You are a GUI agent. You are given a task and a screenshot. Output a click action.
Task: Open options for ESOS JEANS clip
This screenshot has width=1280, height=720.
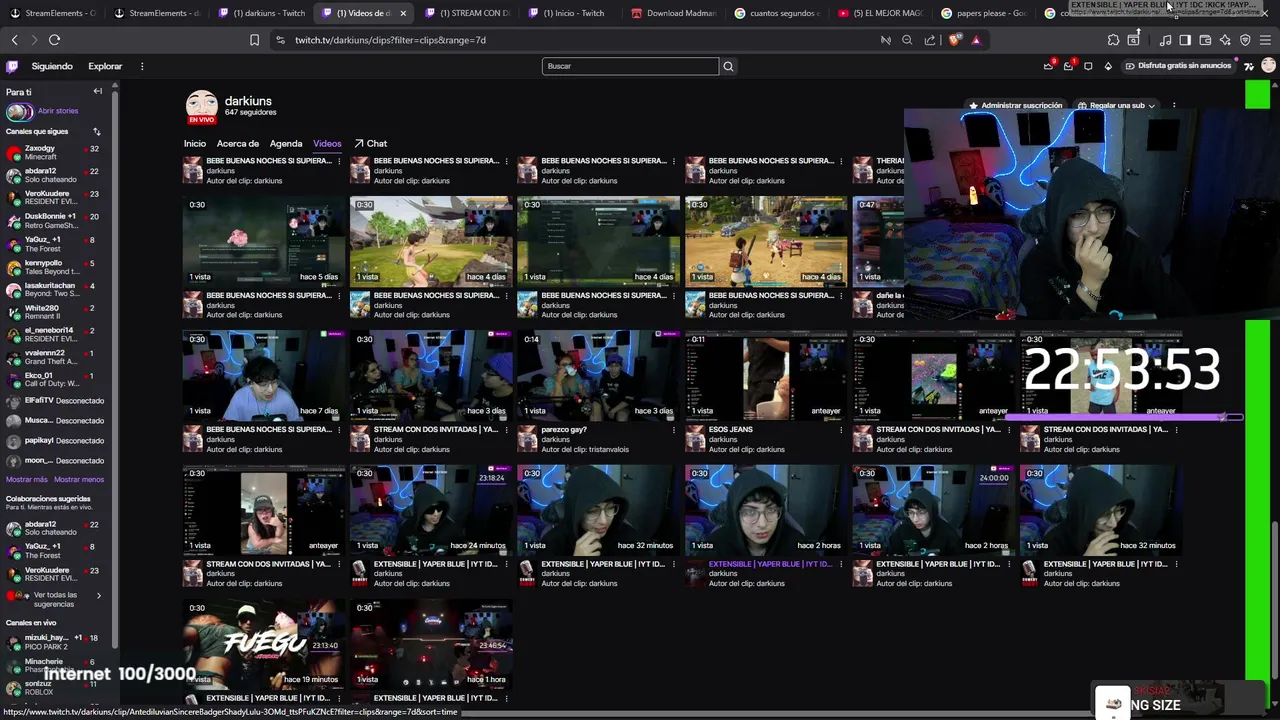tap(841, 429)
